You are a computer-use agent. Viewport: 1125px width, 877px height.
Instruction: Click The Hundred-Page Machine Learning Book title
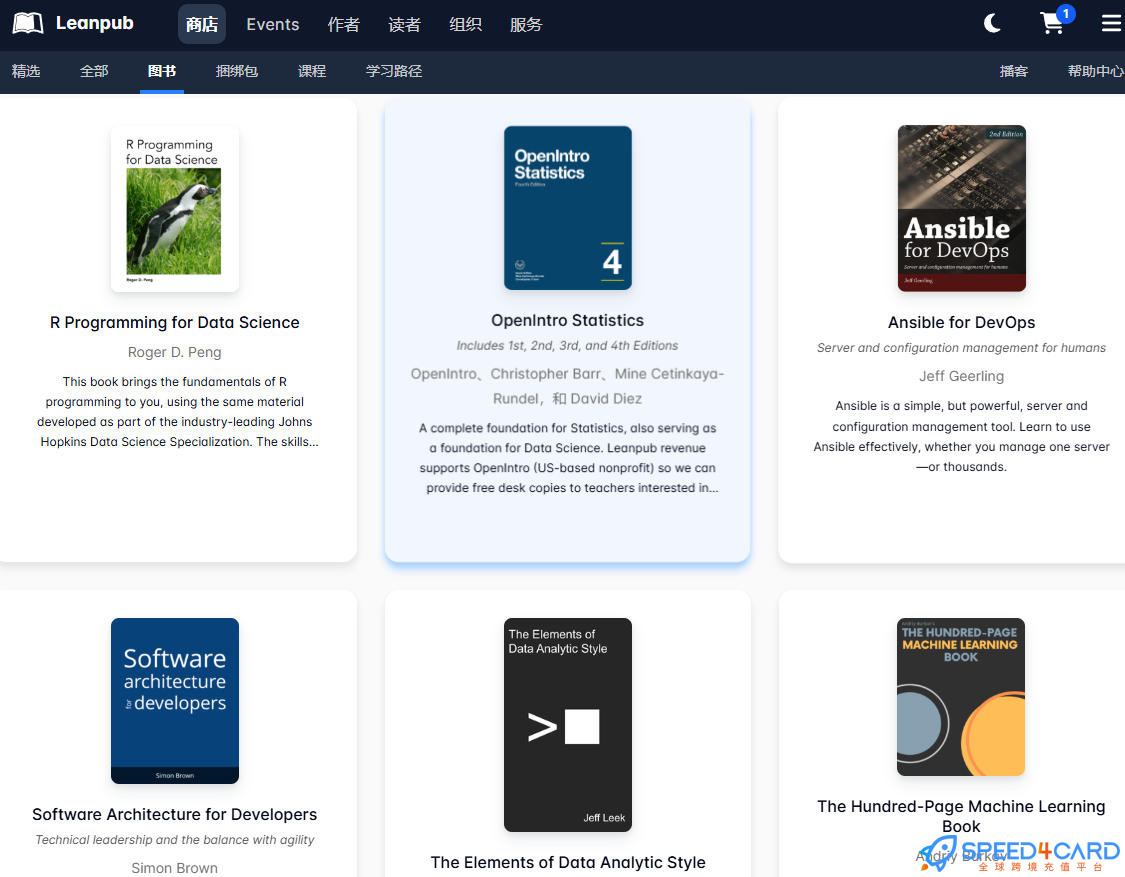pos(961,816)
